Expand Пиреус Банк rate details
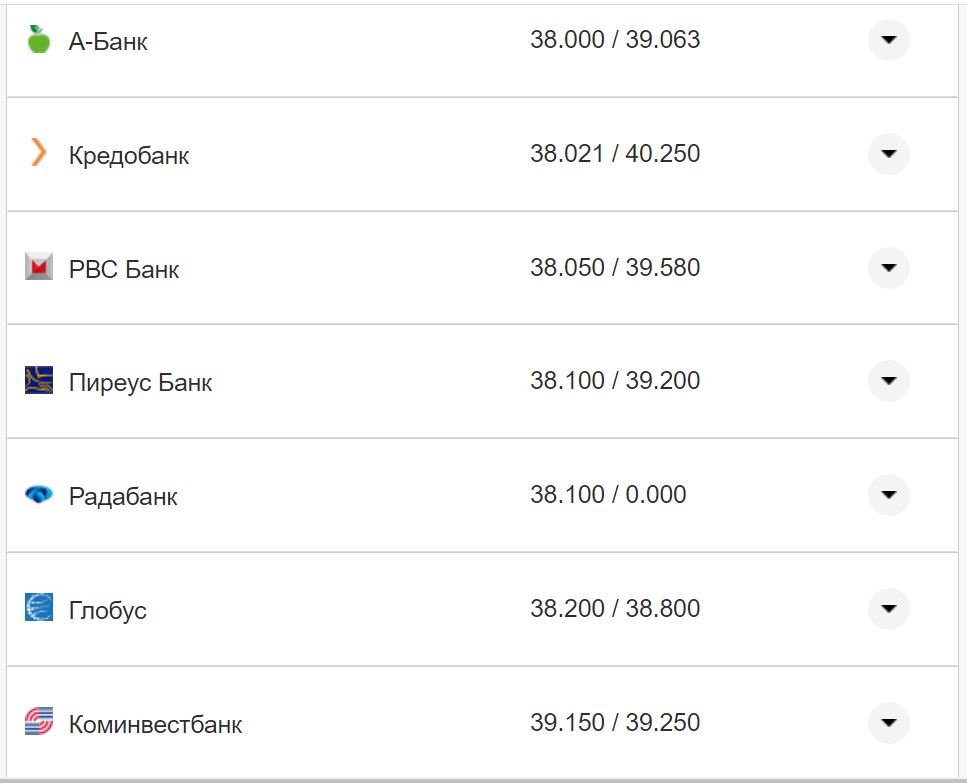 pos(888,381)
